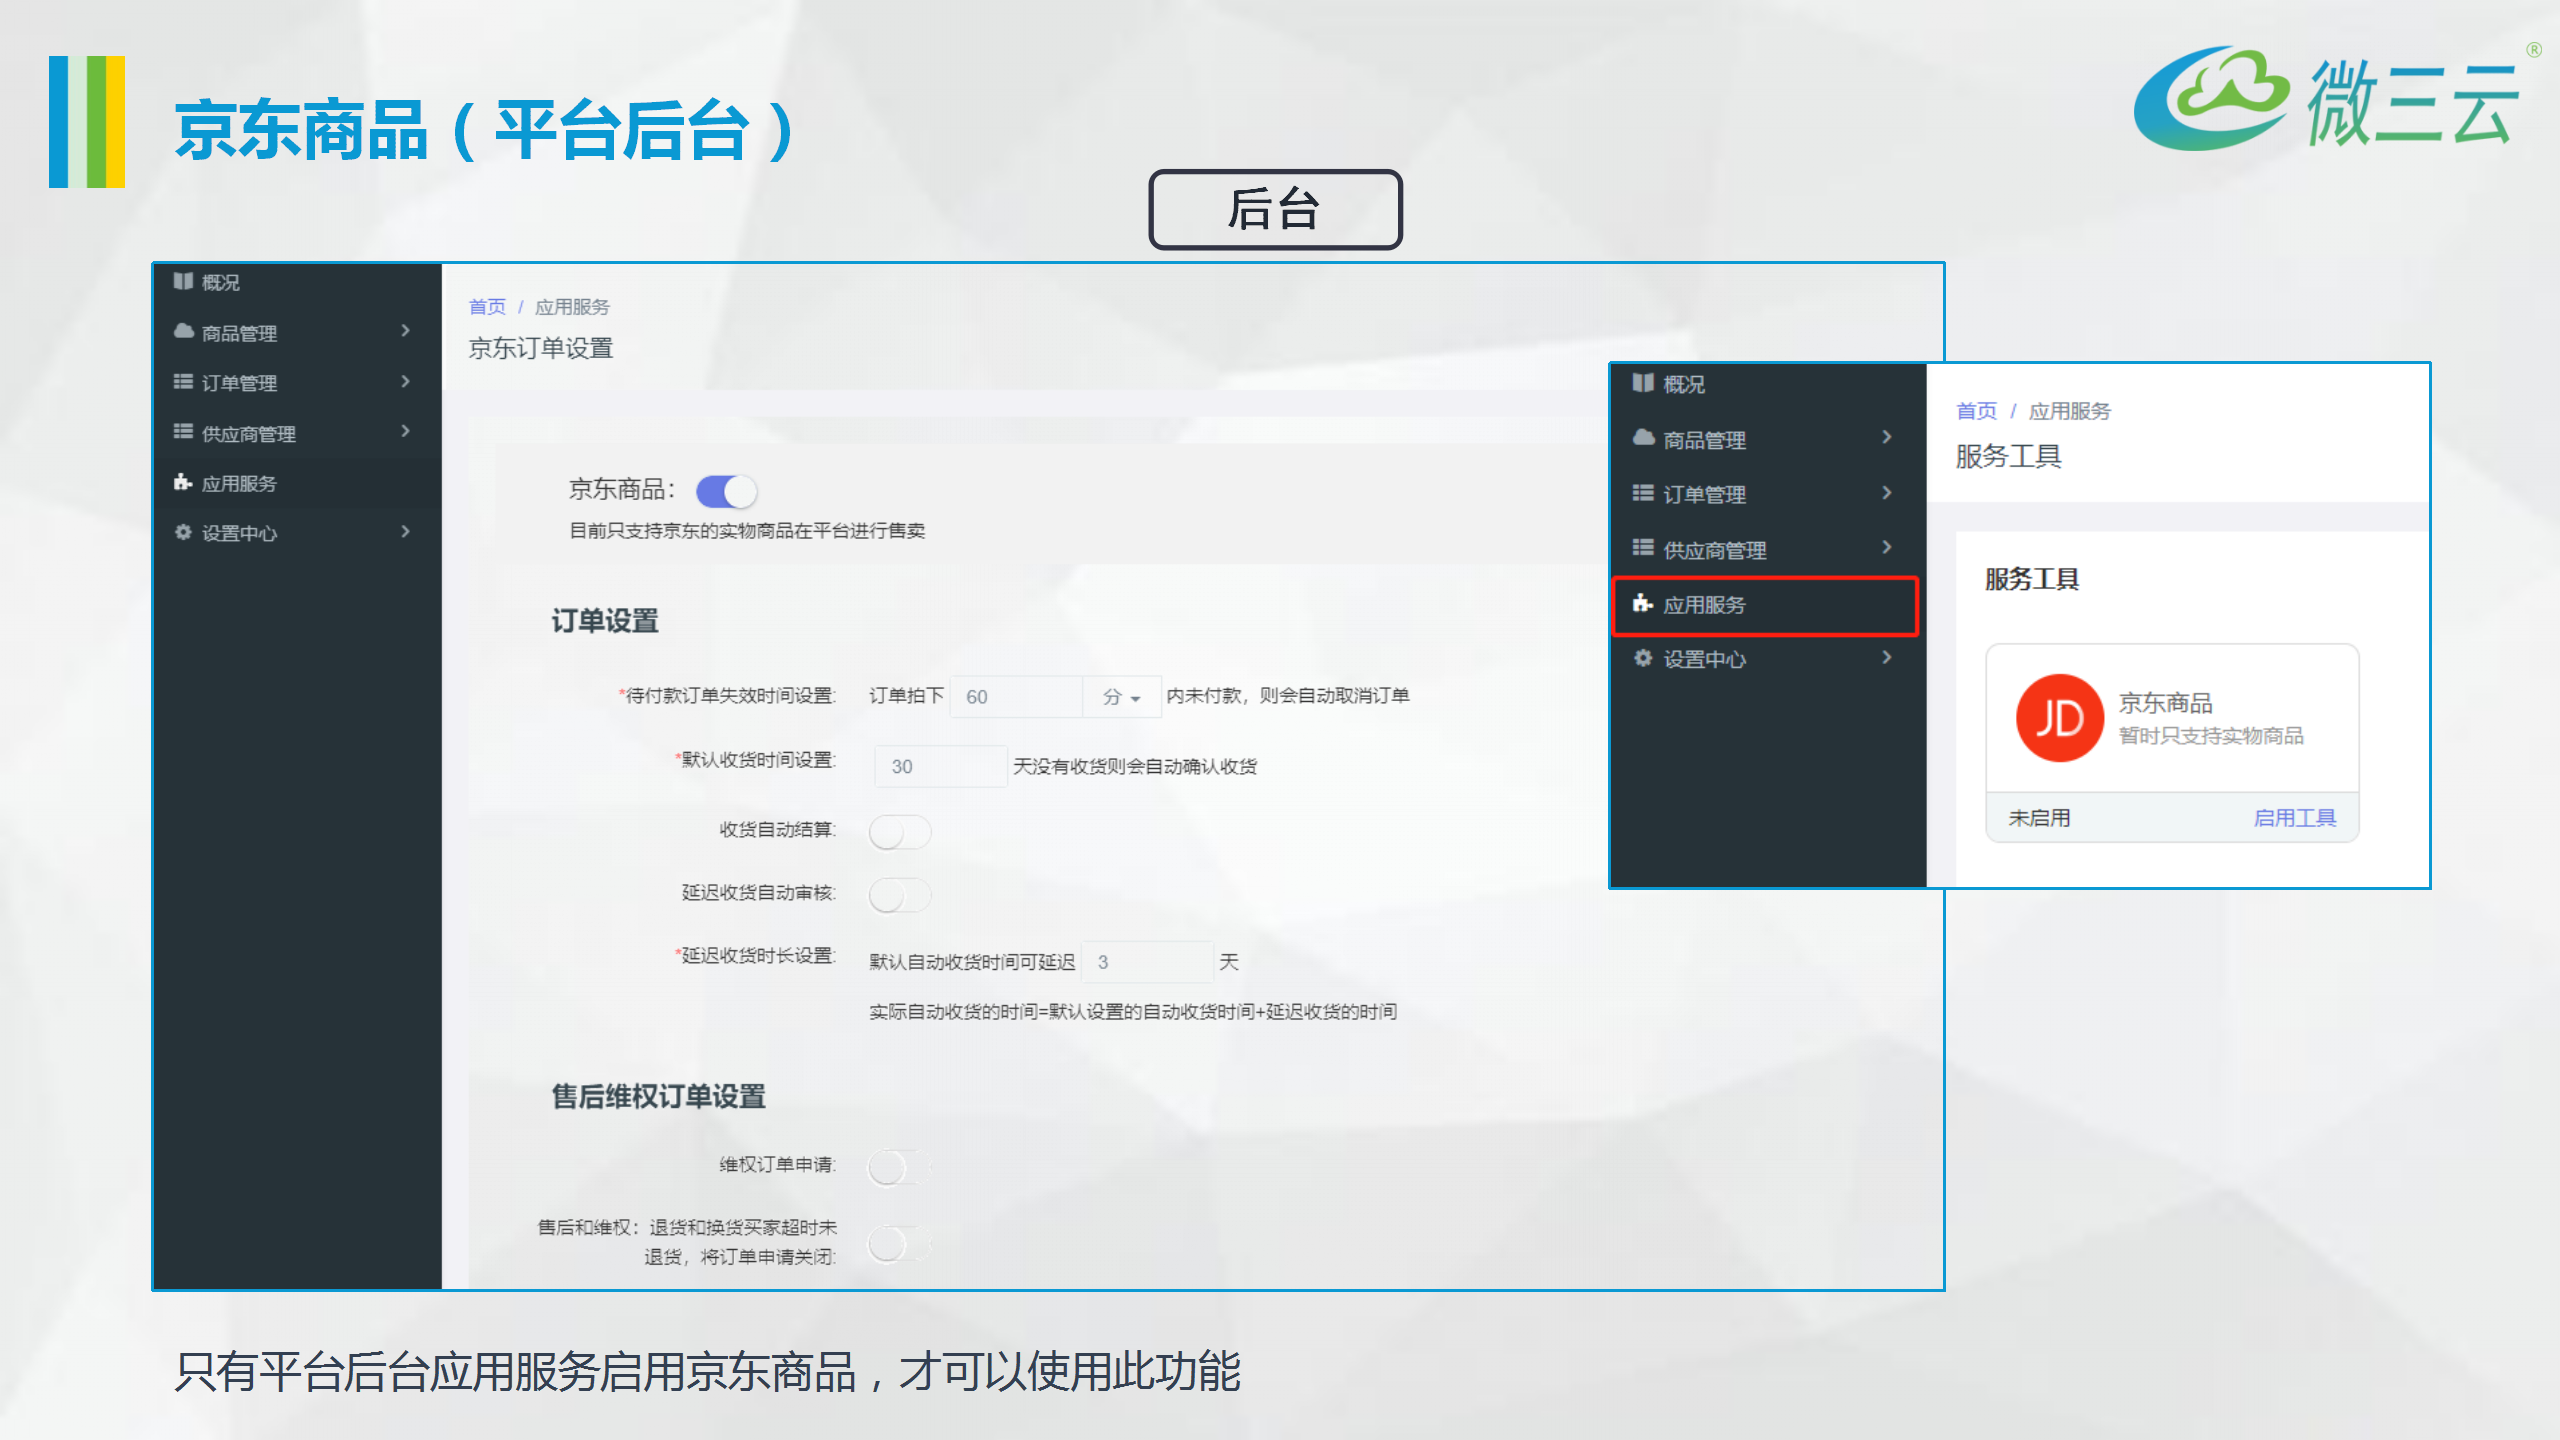The width and height of the screenshot is (2560, 1440).
Task: Click 应用服务 breadcrumb above 京东订单设置
Action: [572, 307]
